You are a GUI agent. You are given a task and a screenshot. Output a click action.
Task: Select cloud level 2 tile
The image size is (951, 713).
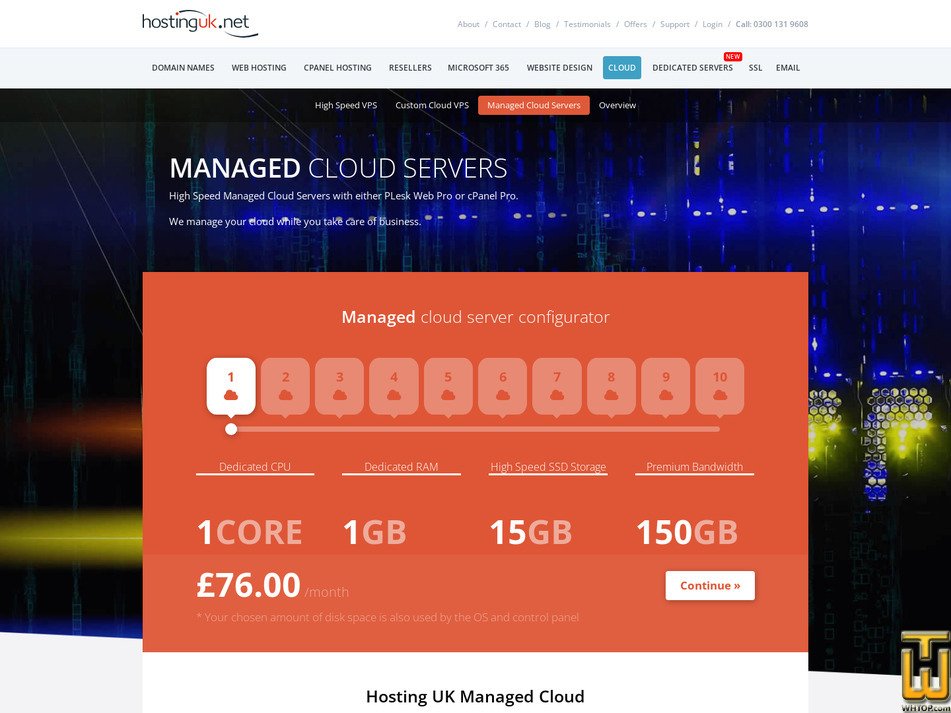coord(285,386)
